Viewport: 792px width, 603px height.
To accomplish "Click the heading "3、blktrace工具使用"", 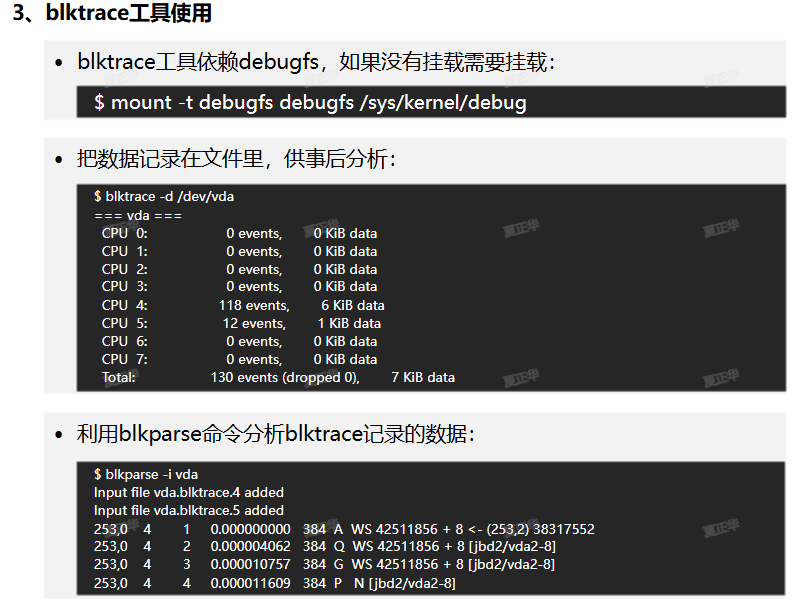I will pyautogui.click(x=111, y=15).
